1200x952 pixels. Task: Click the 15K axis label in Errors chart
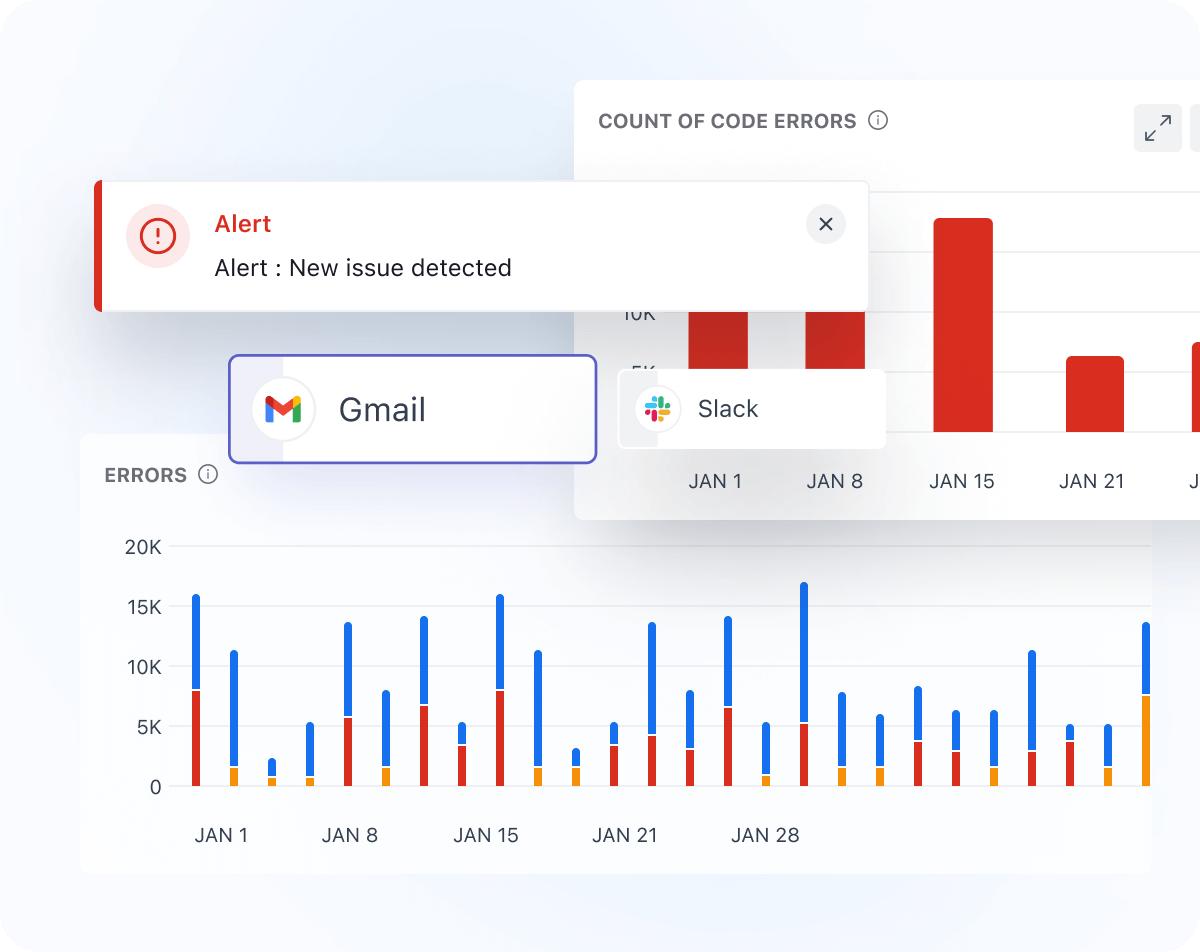142,607
